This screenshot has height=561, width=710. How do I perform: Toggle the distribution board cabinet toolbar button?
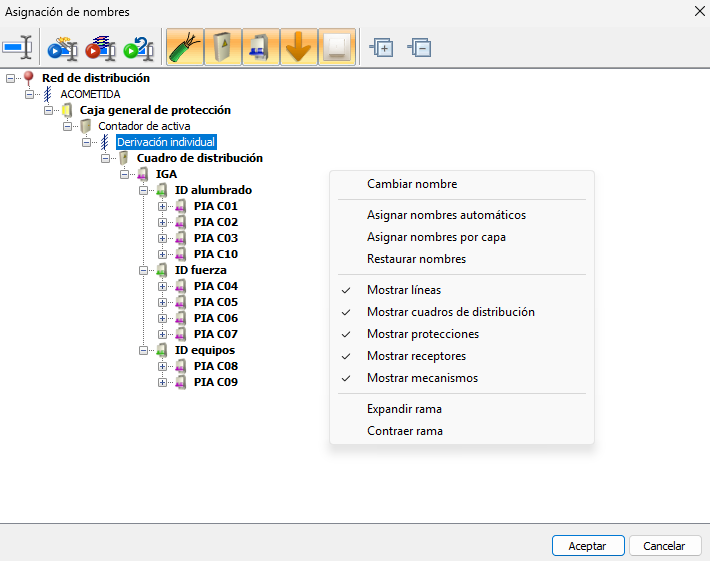pos(222,47)
